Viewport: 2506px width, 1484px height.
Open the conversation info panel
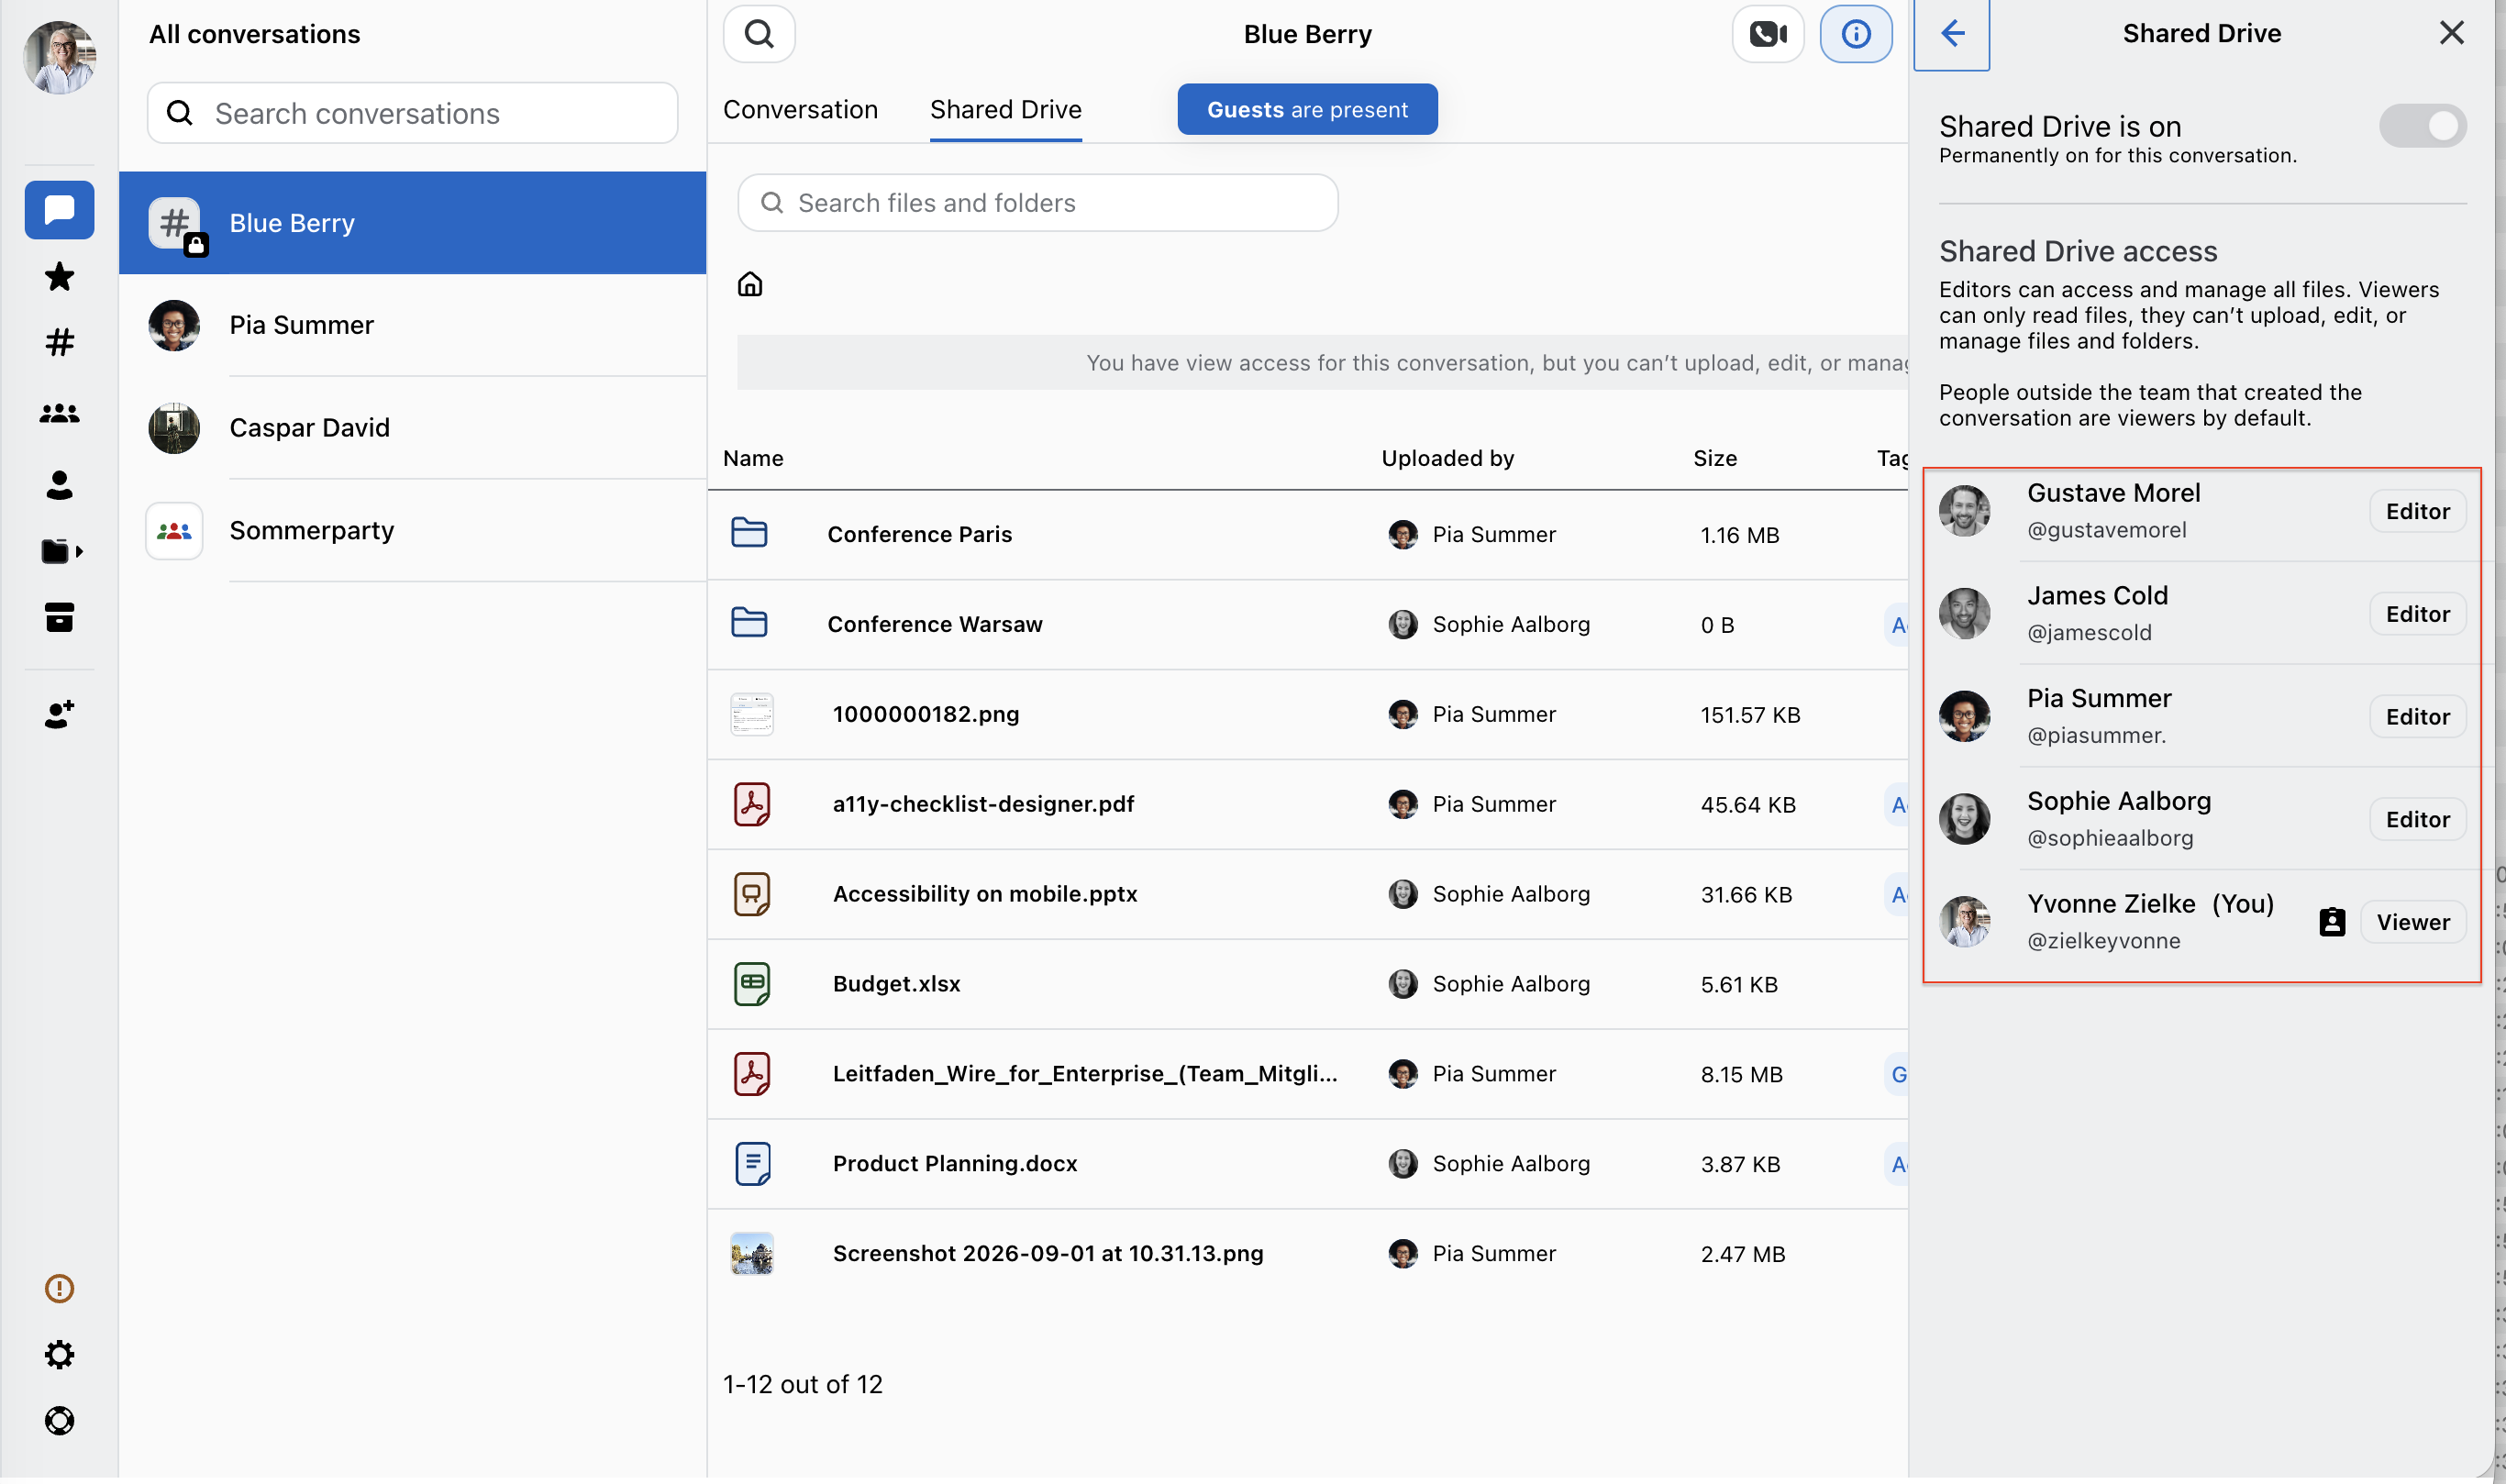point(1855,34)
